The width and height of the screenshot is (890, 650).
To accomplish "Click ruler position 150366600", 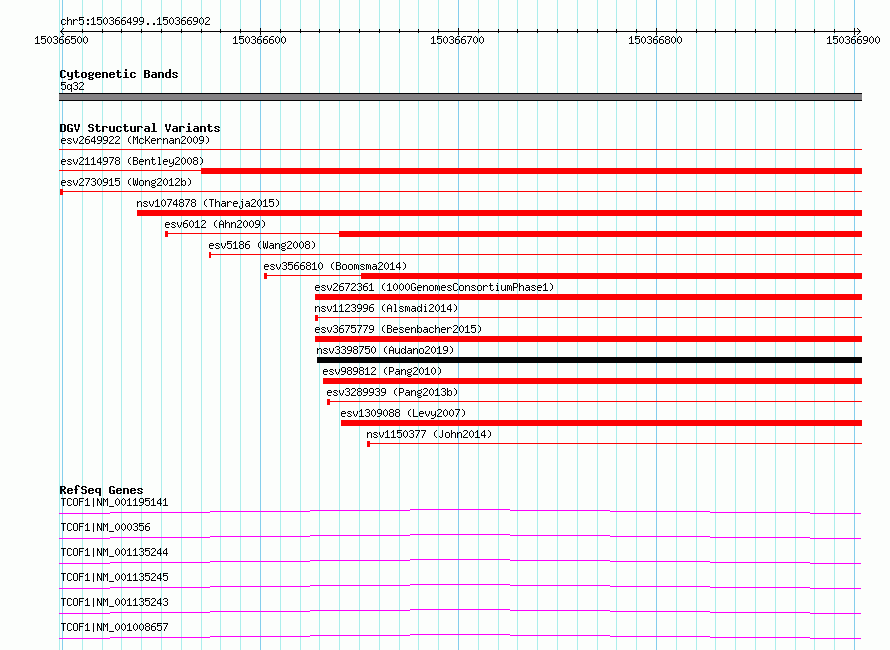I will click(x=259, y=40).
